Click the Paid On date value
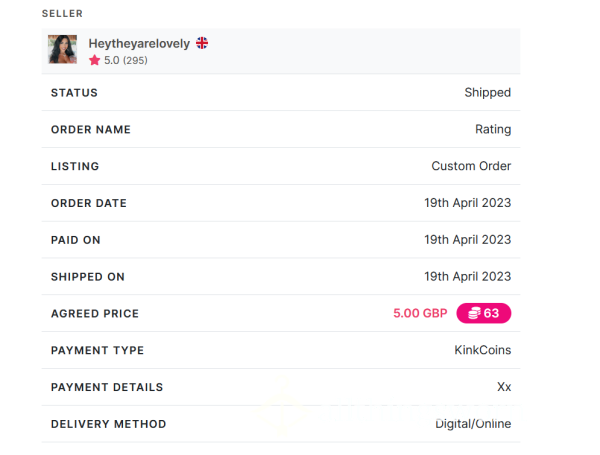The width and height of the screenshot is (600, 455). point(468,240)
